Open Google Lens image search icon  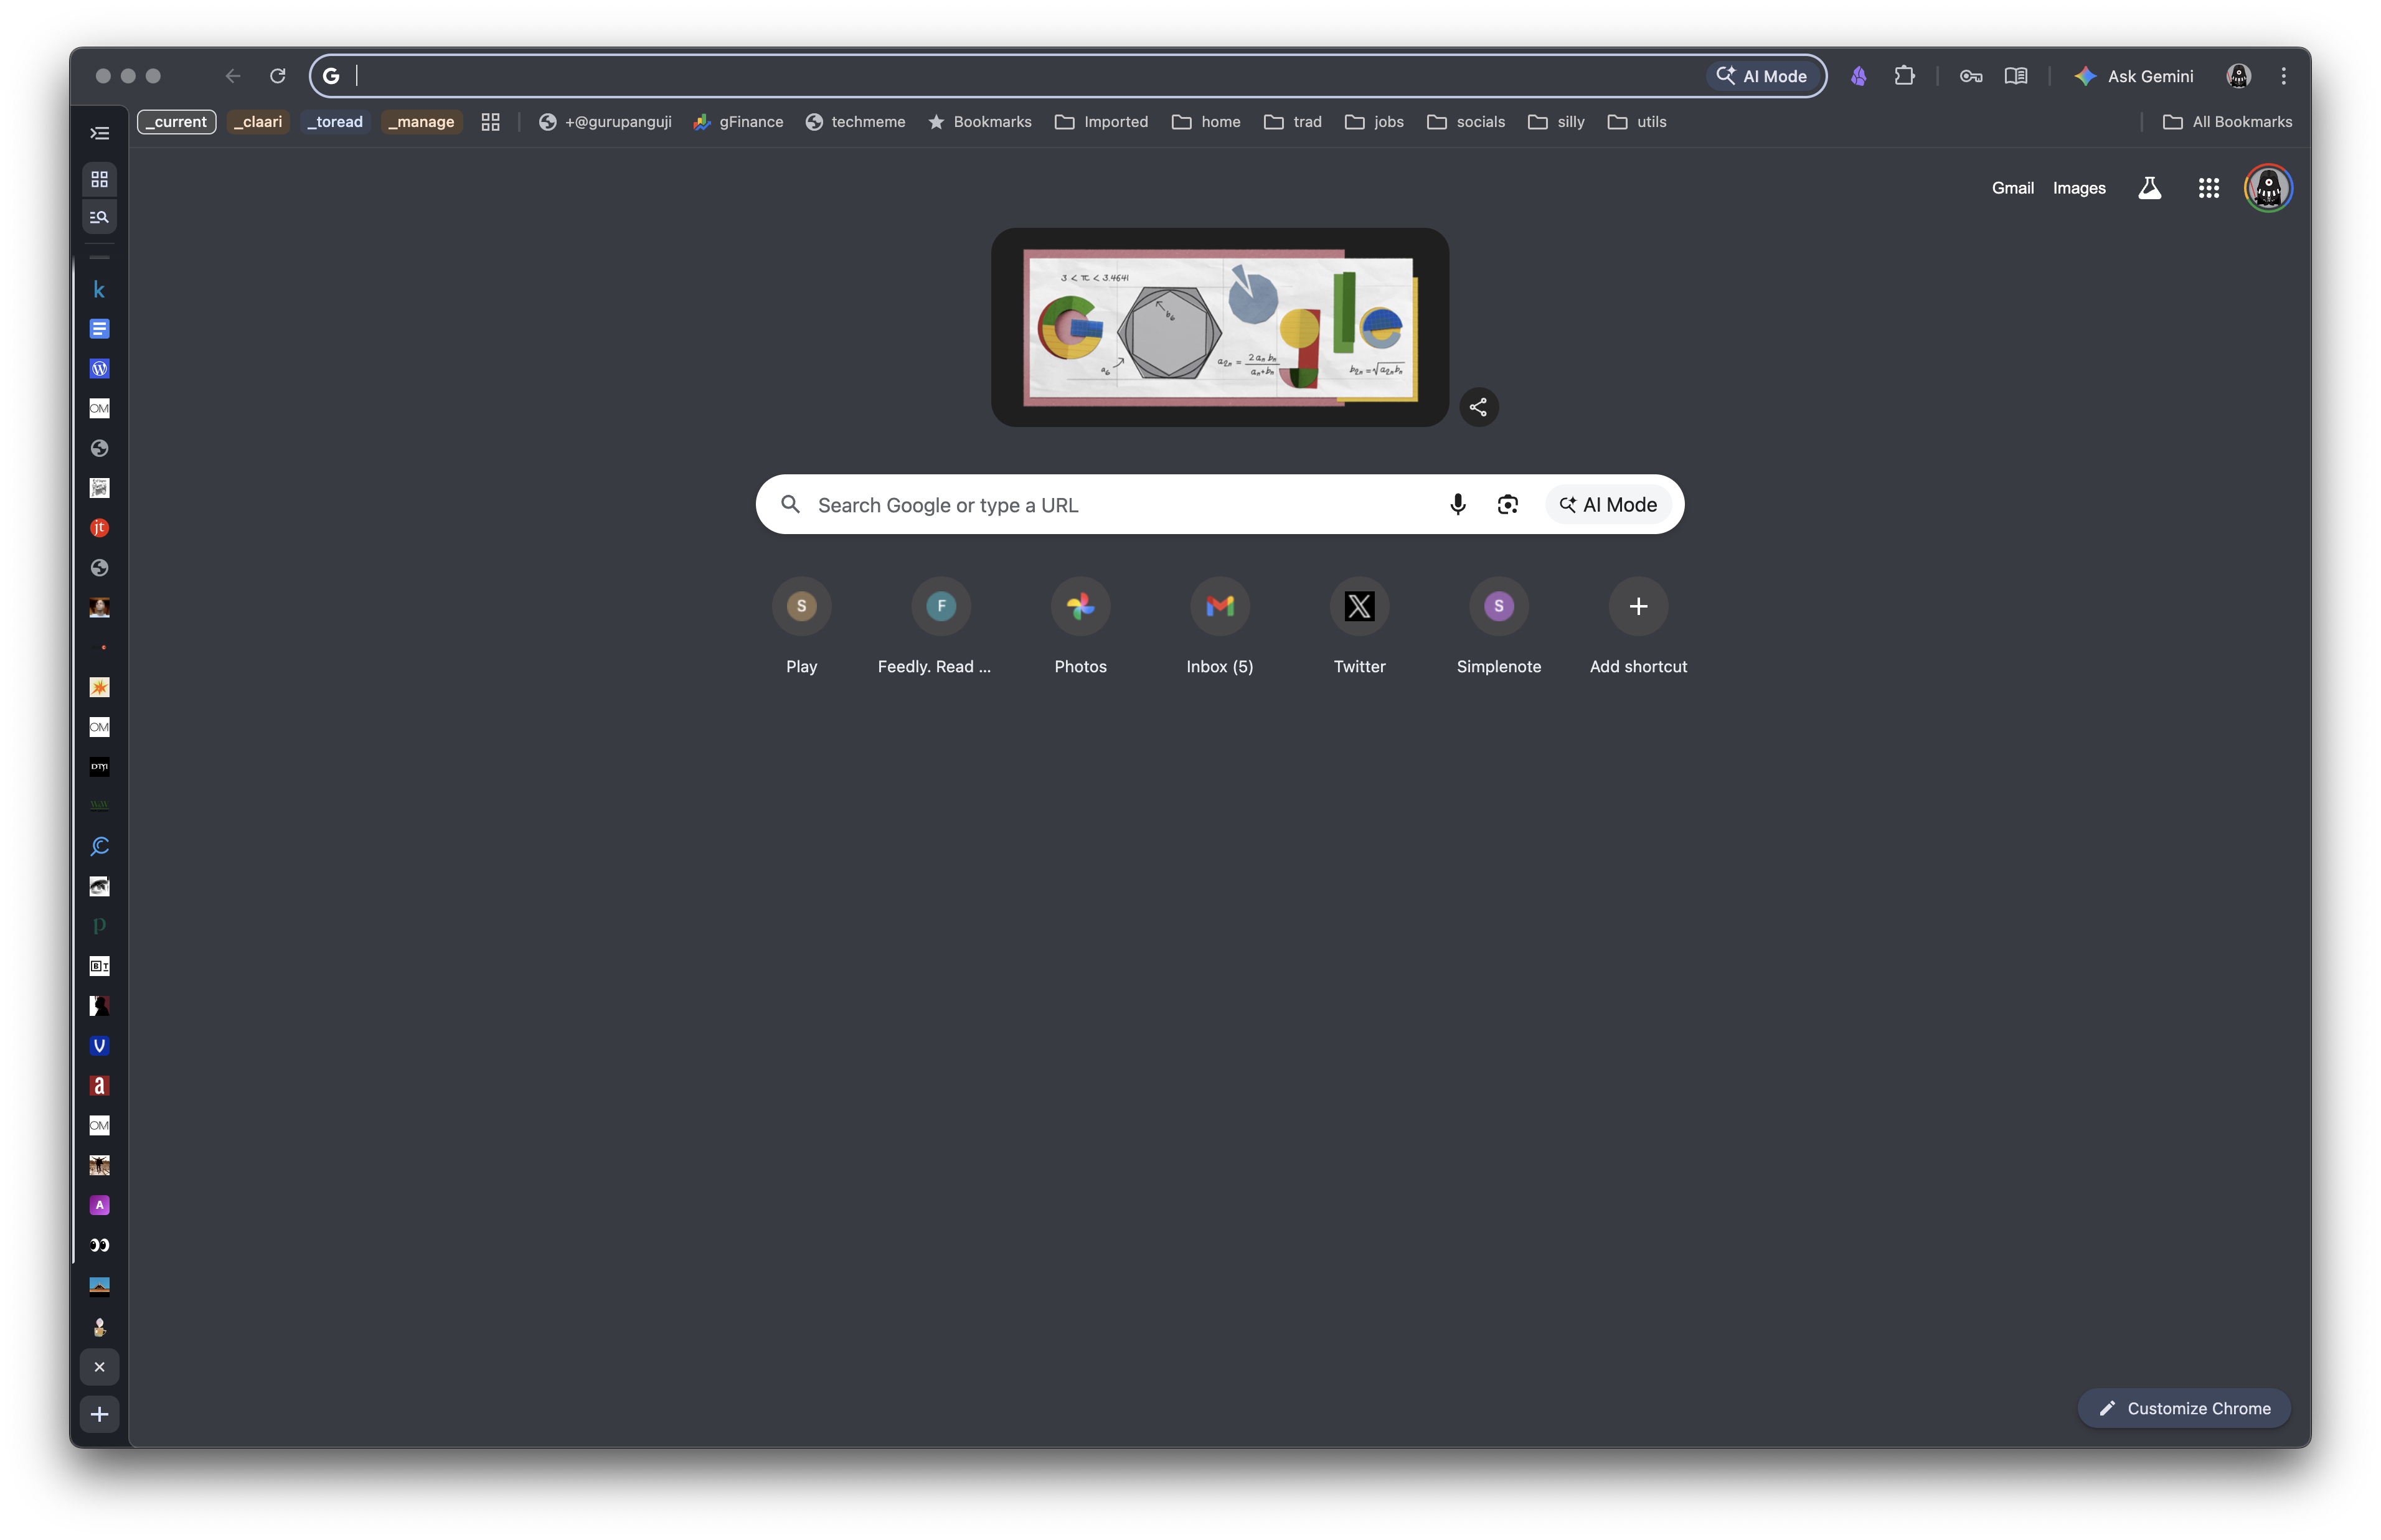tap(1507, 505)
